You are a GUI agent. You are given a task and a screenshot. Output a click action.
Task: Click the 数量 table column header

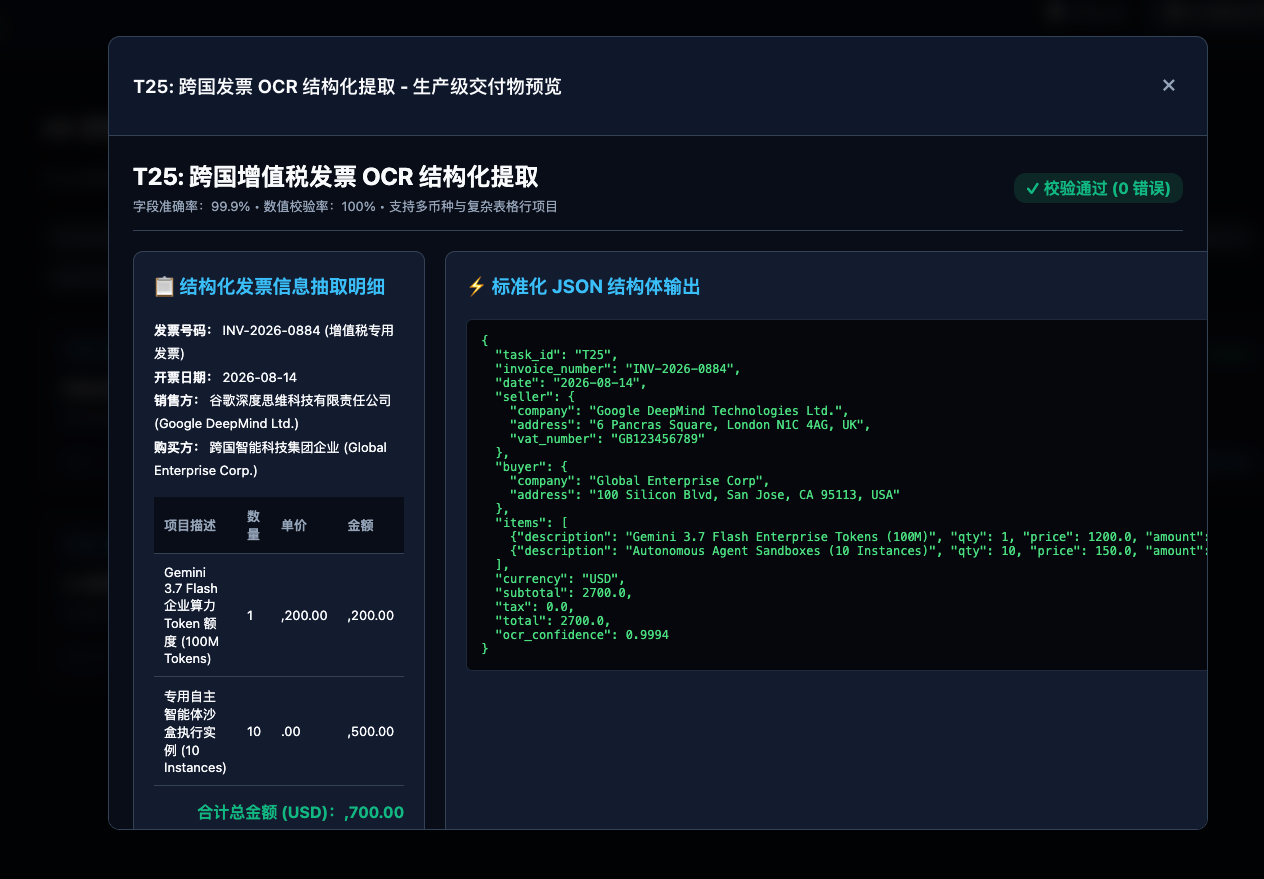pyautogui.click(x=254, y=525)
